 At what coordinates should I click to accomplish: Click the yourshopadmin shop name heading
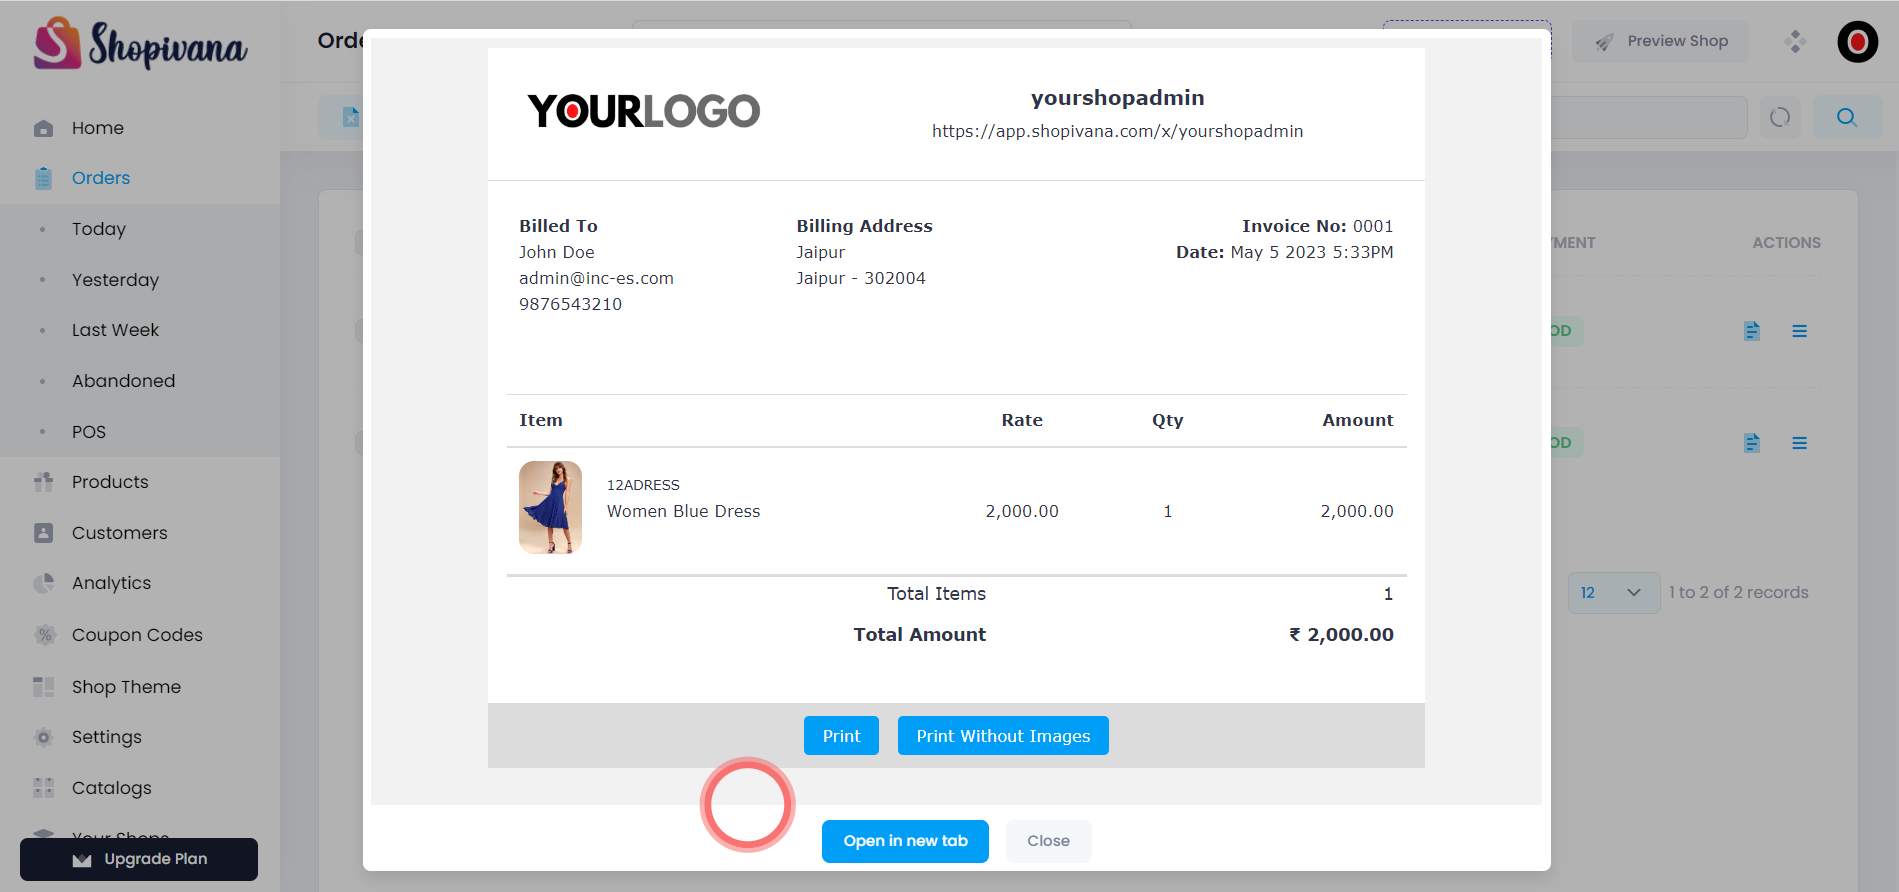click(1117, 98)
